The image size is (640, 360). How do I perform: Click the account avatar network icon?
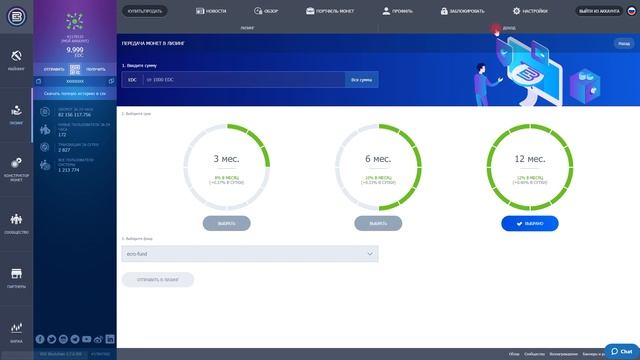[75, 21]
